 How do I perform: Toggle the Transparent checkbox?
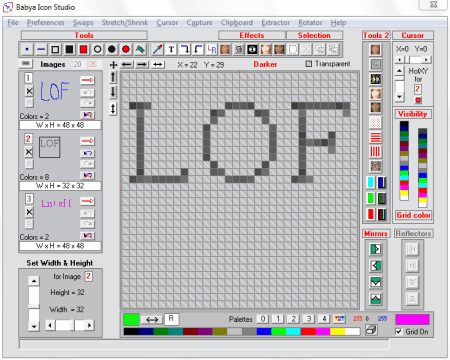tap(309, 64)
